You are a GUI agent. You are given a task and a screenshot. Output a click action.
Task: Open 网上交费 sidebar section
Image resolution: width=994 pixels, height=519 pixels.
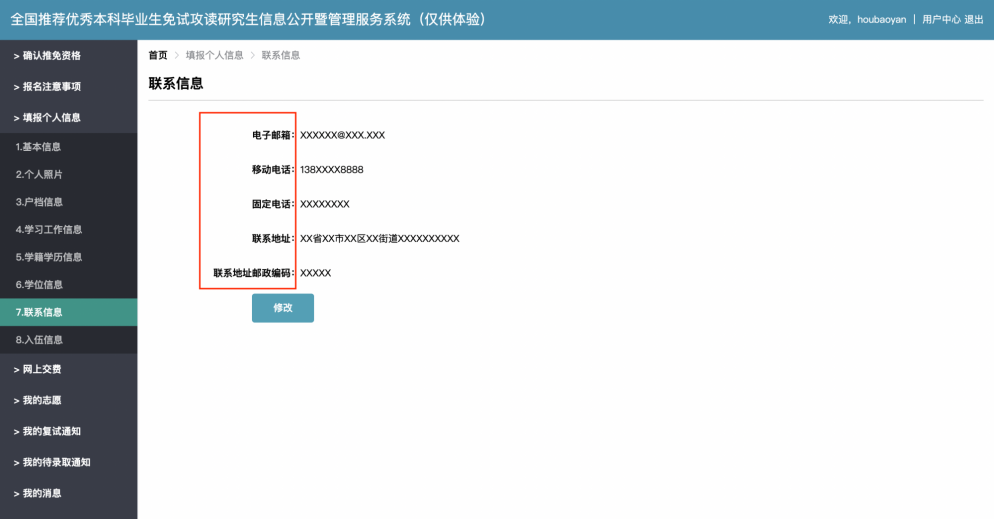point(68,369)
